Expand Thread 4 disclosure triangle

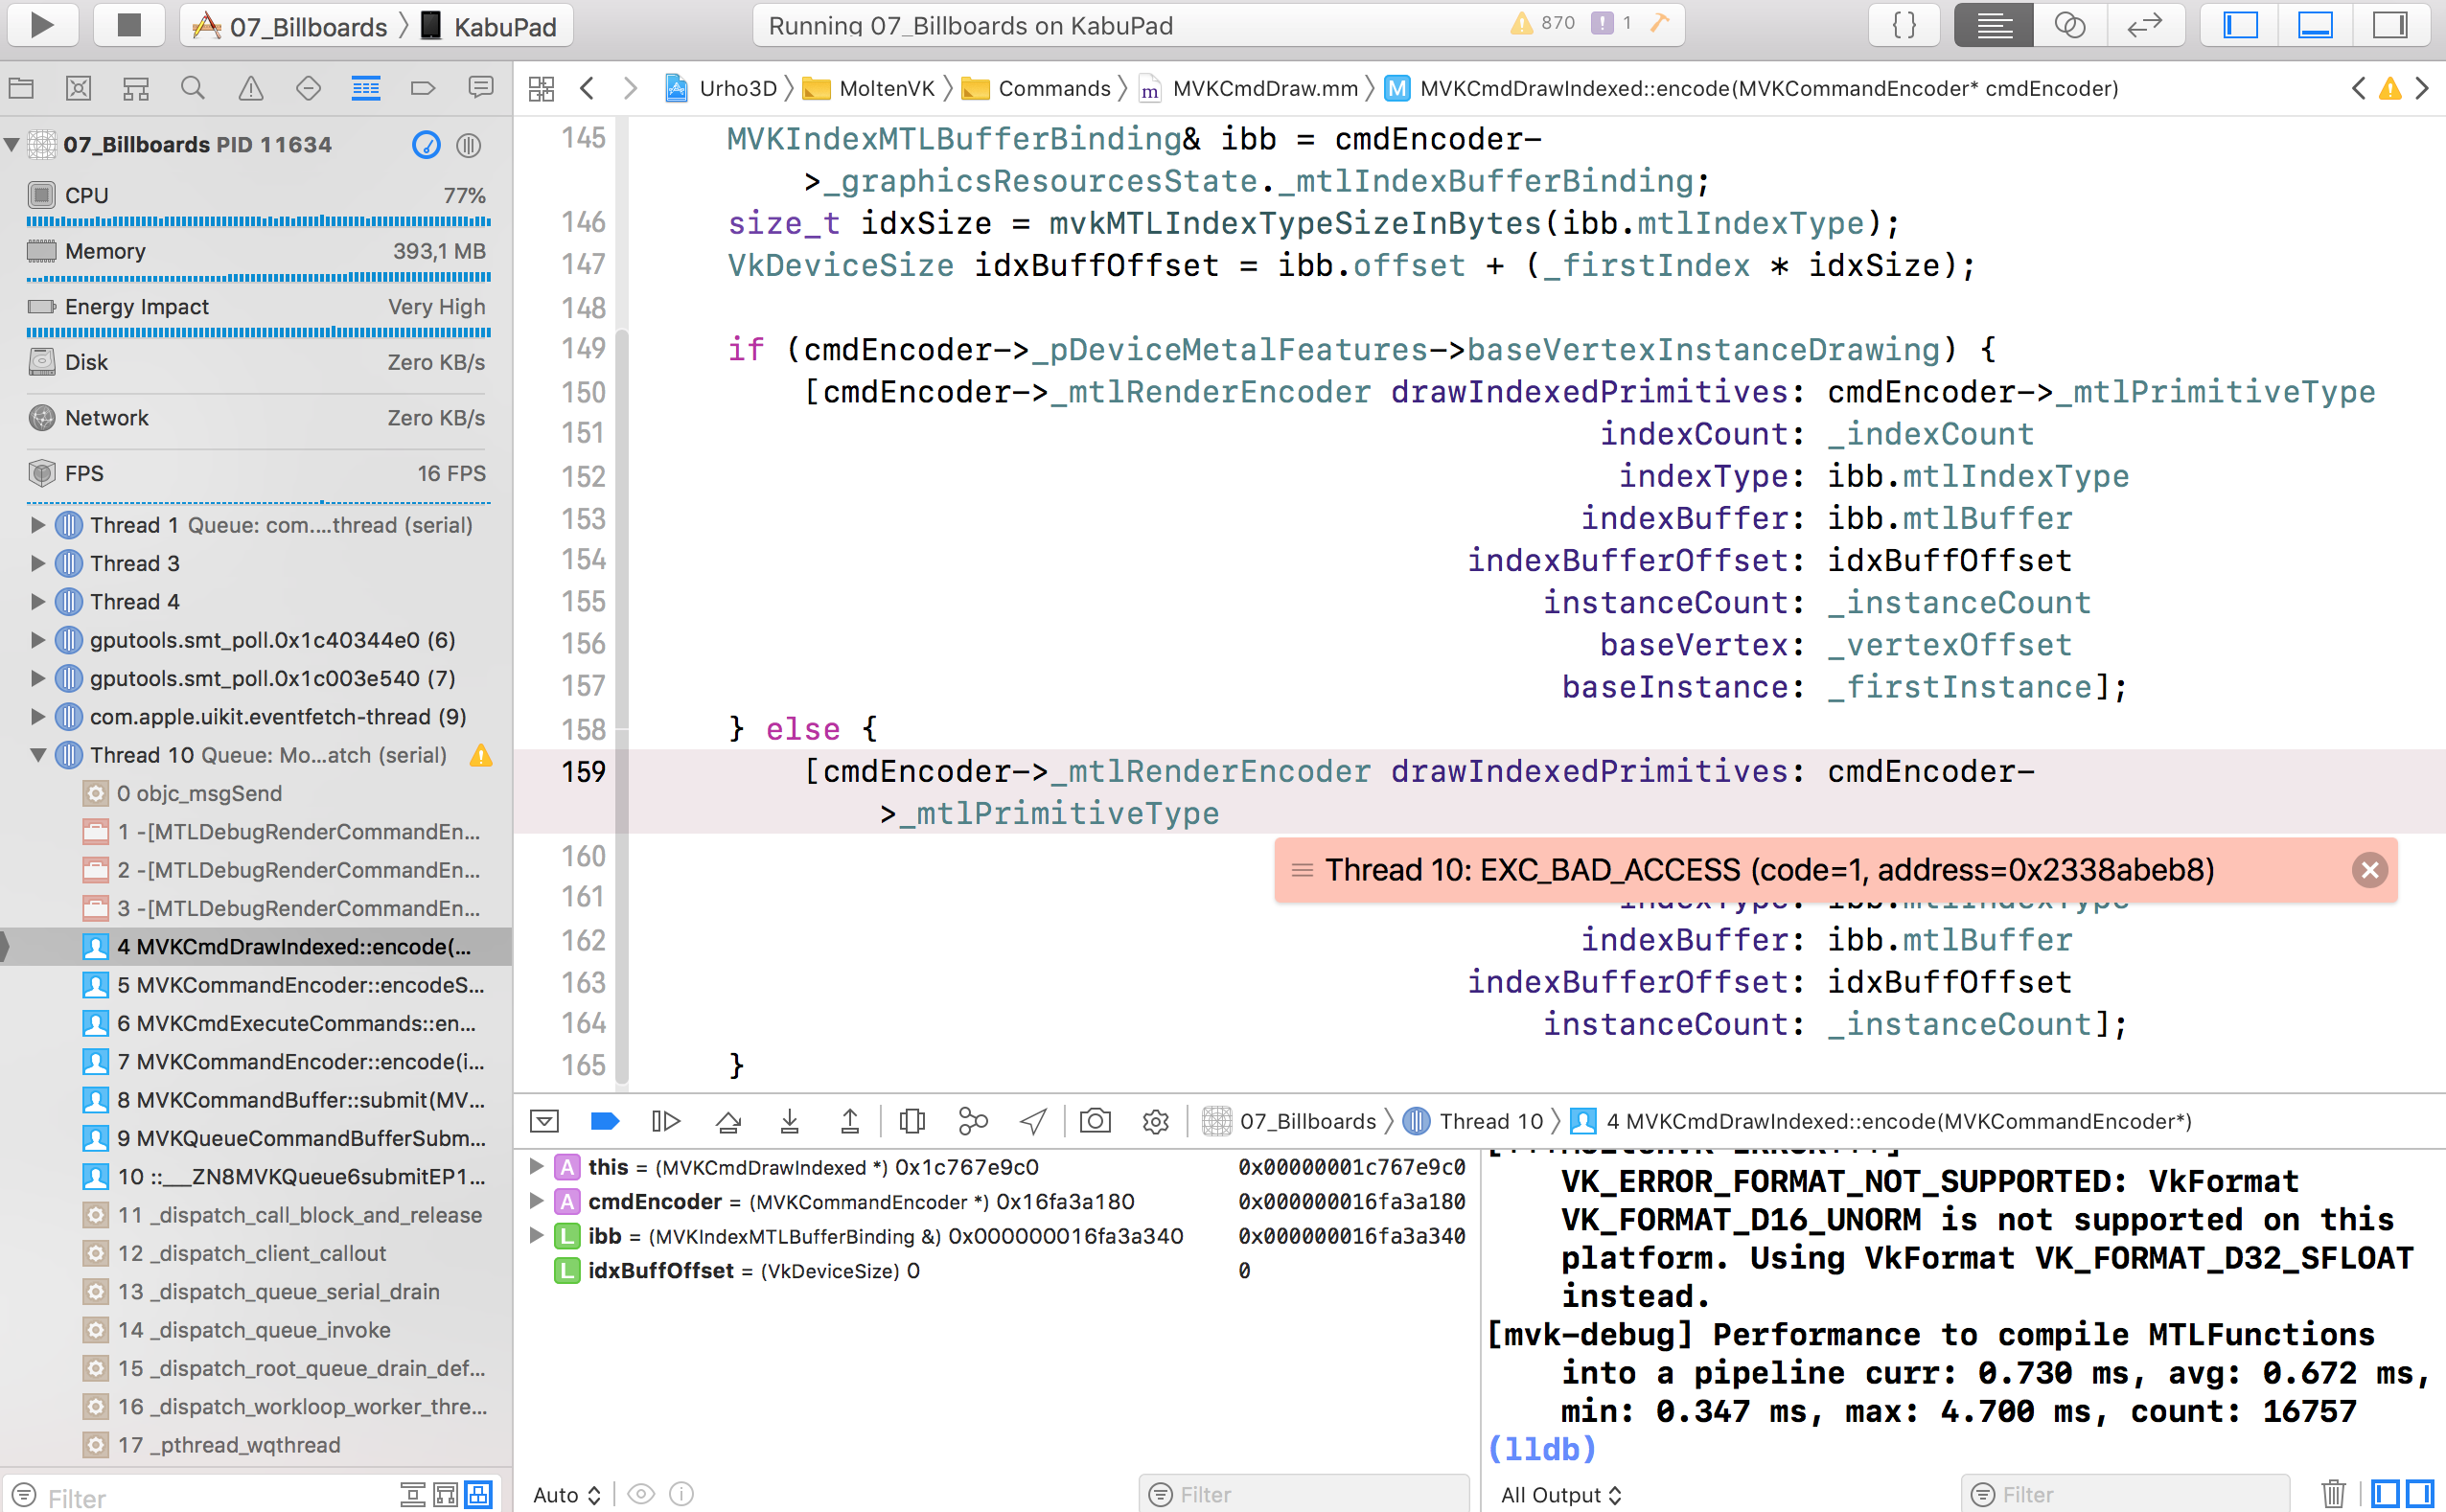38,601
